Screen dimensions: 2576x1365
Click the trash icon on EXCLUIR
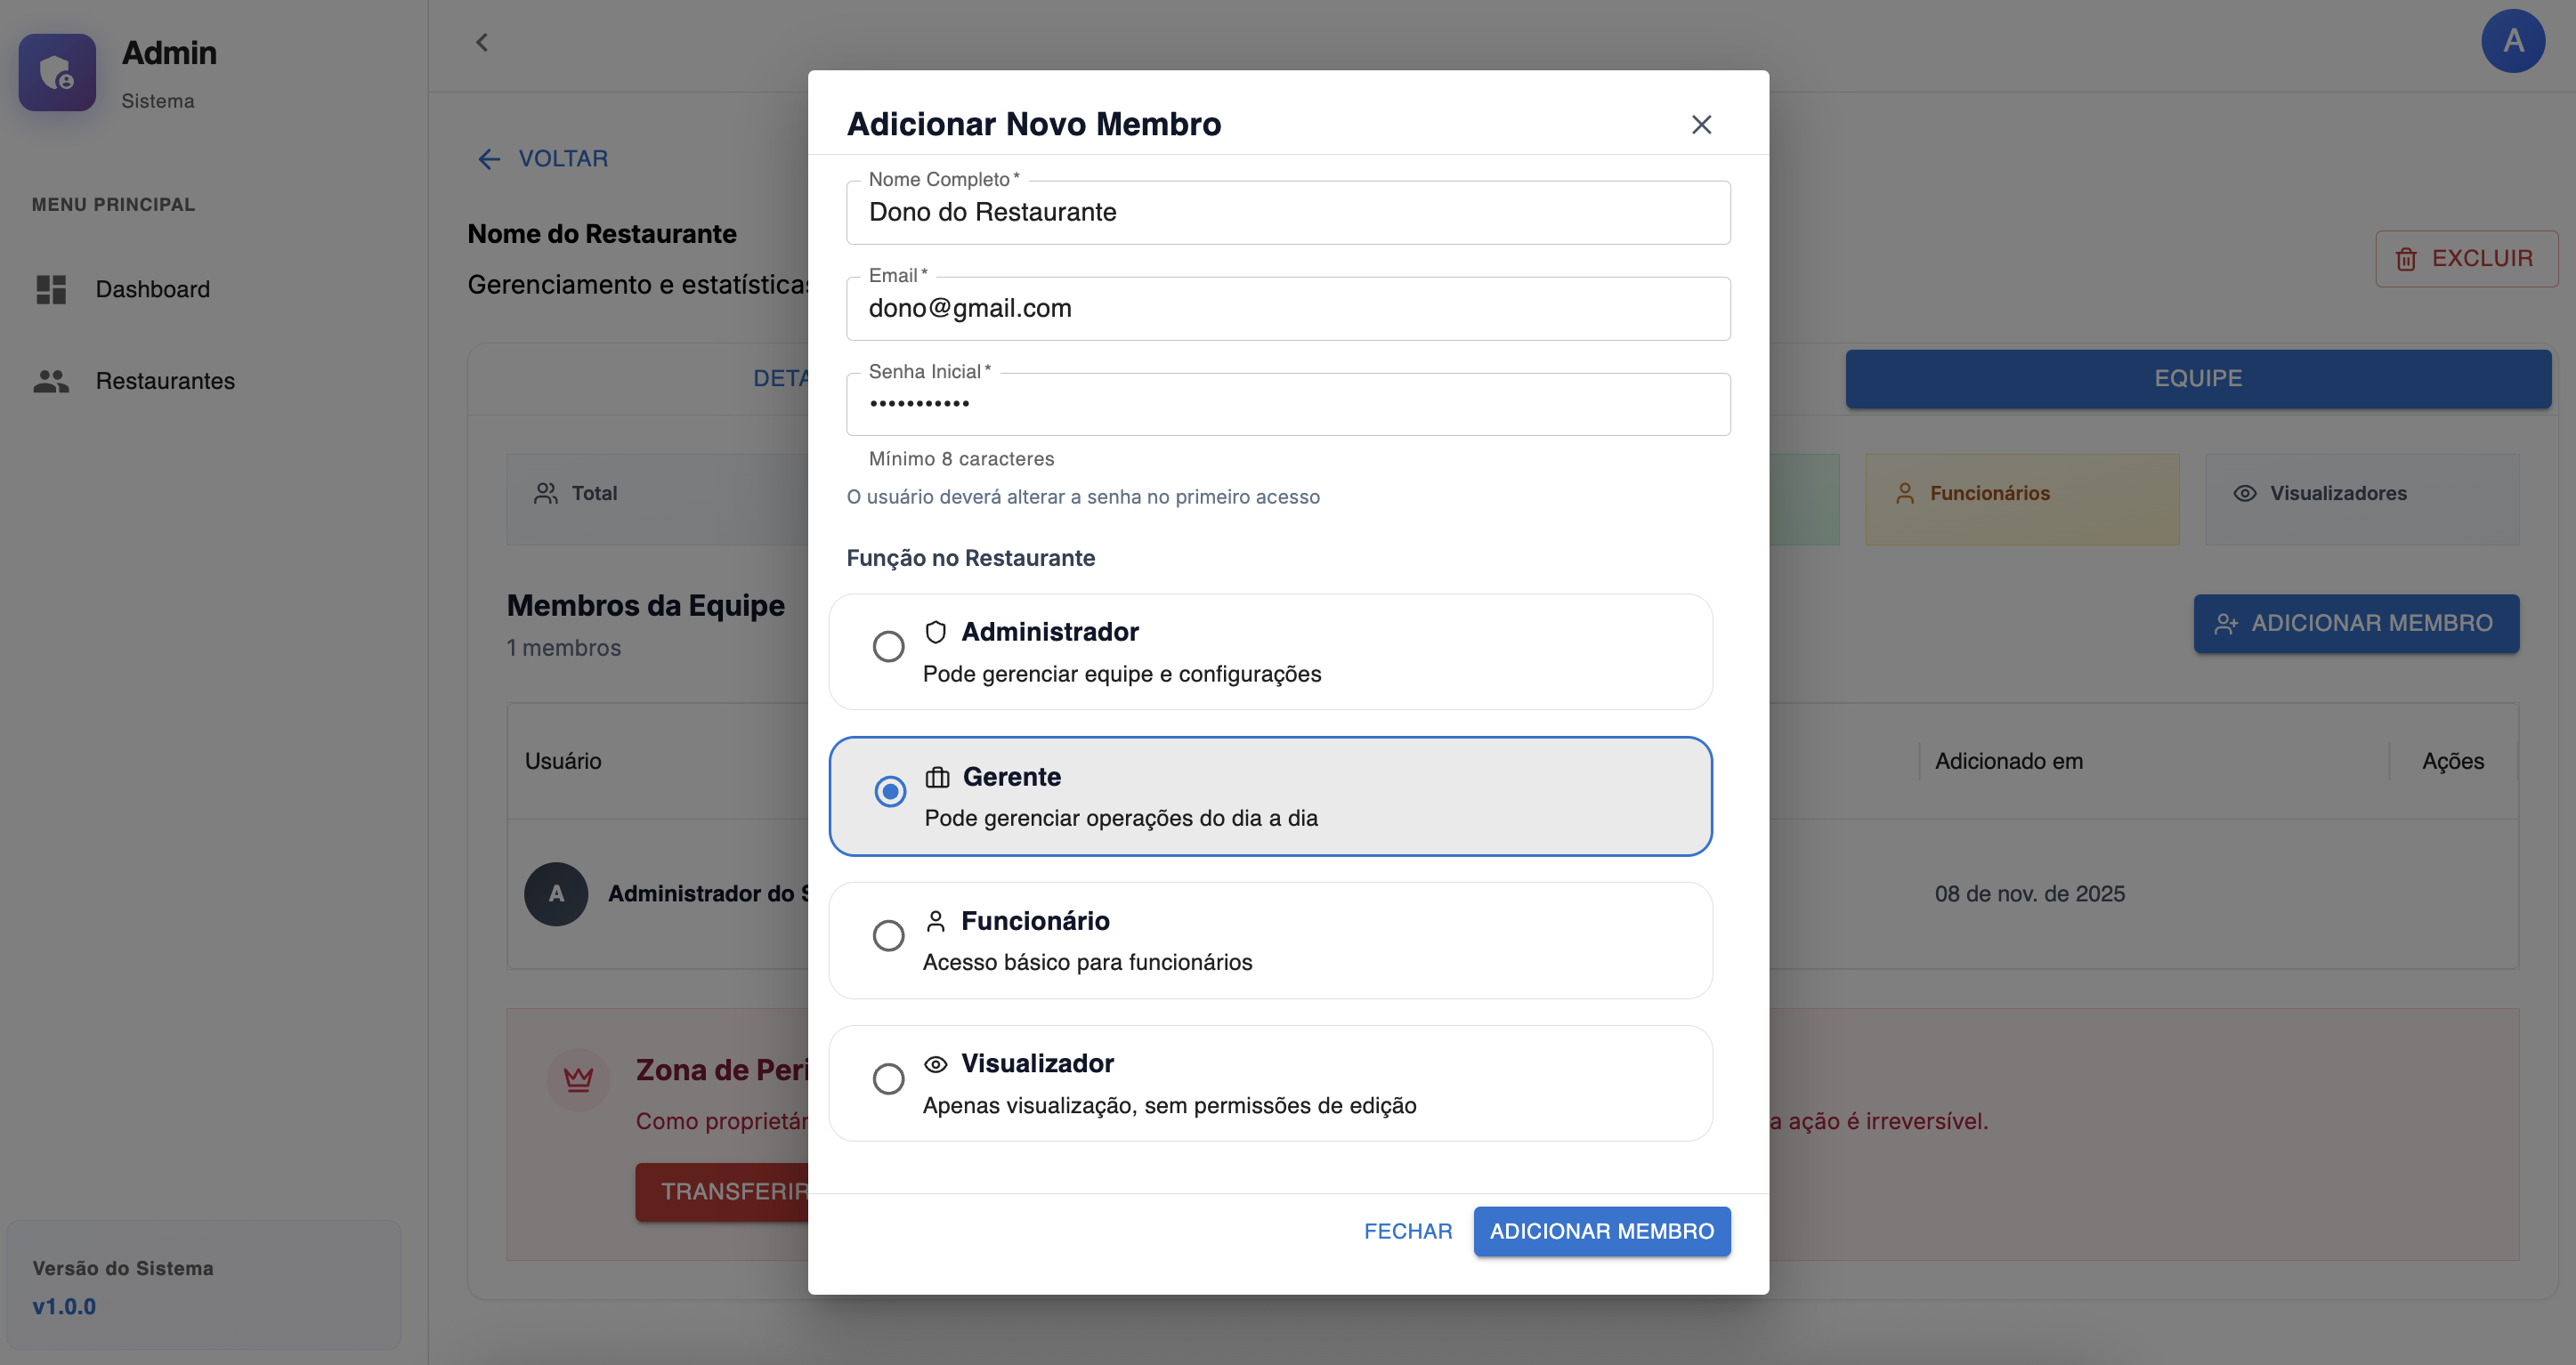[x=2406, y=259]
